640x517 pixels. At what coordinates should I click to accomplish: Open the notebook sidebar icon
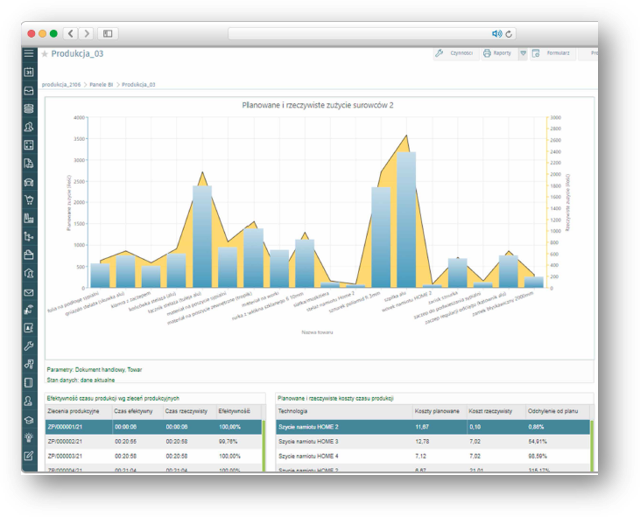click(x=29, y=383)
